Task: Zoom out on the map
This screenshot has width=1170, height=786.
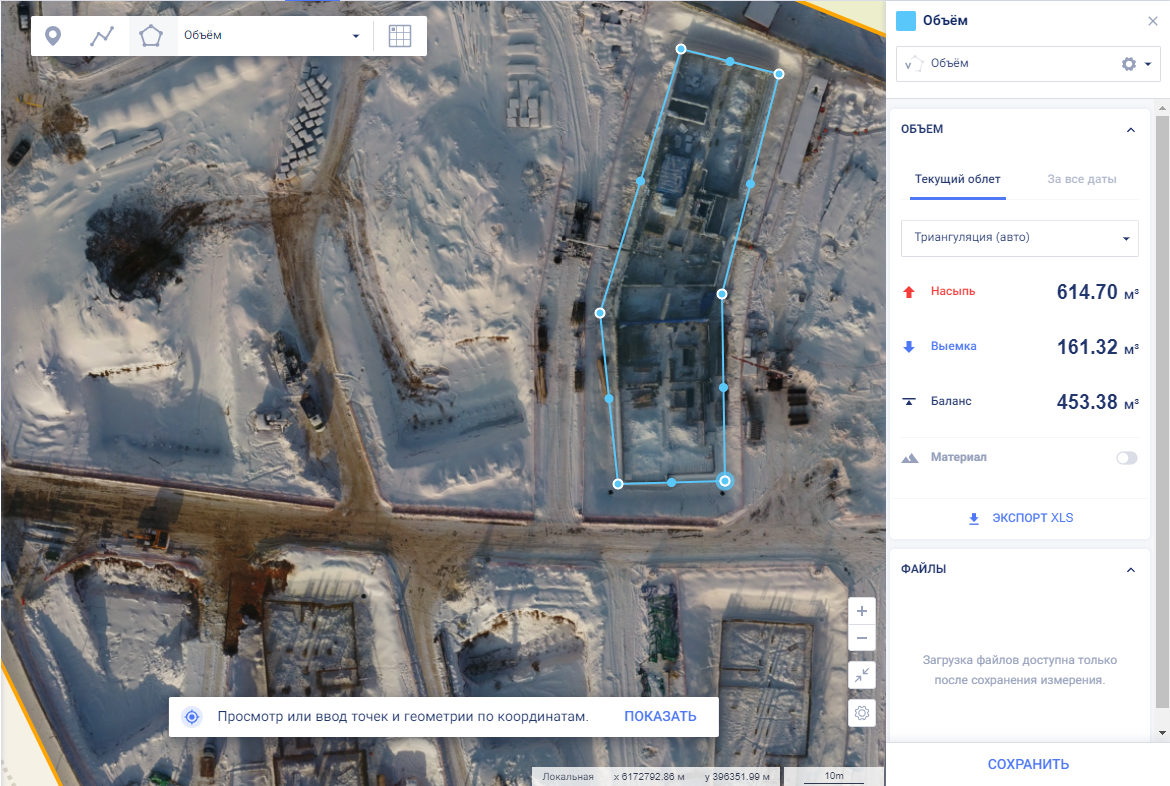Action: point(861,638)
